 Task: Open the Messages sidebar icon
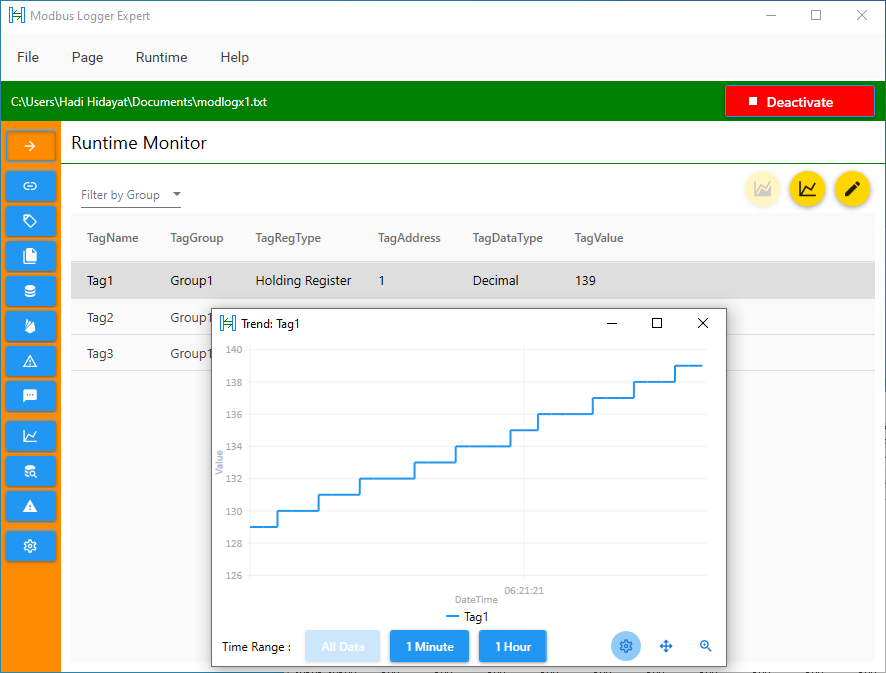coord(31,396)
